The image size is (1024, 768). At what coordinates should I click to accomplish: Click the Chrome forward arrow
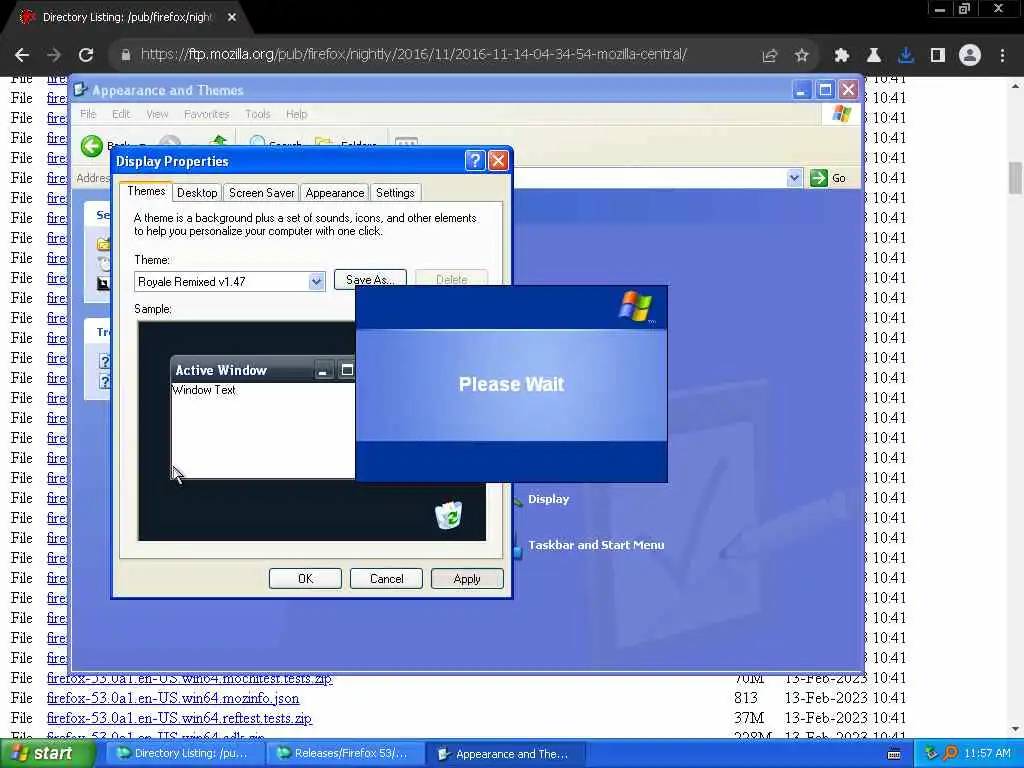click(54, 55)
